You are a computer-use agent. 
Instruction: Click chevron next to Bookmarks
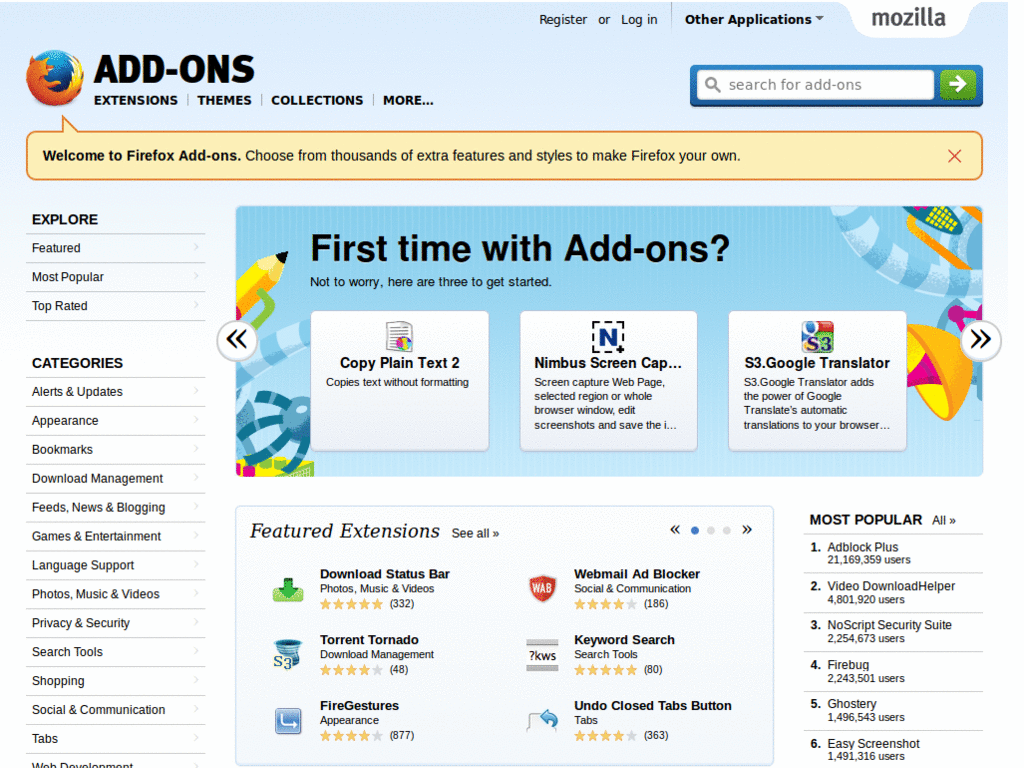[x=196, y=448]
